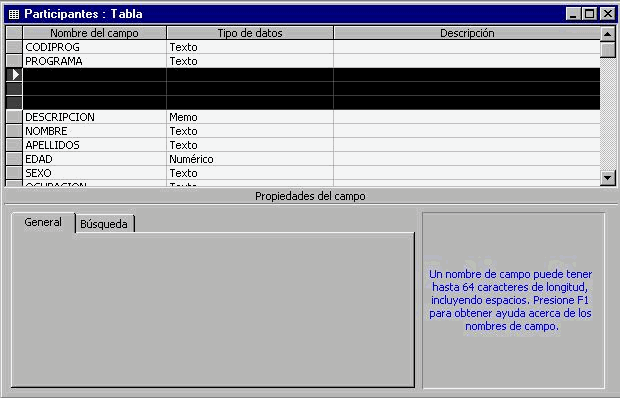Viewport: 620px width, 398px height.
Task: Click the Descripción column header
Action: tap(467, 33)
